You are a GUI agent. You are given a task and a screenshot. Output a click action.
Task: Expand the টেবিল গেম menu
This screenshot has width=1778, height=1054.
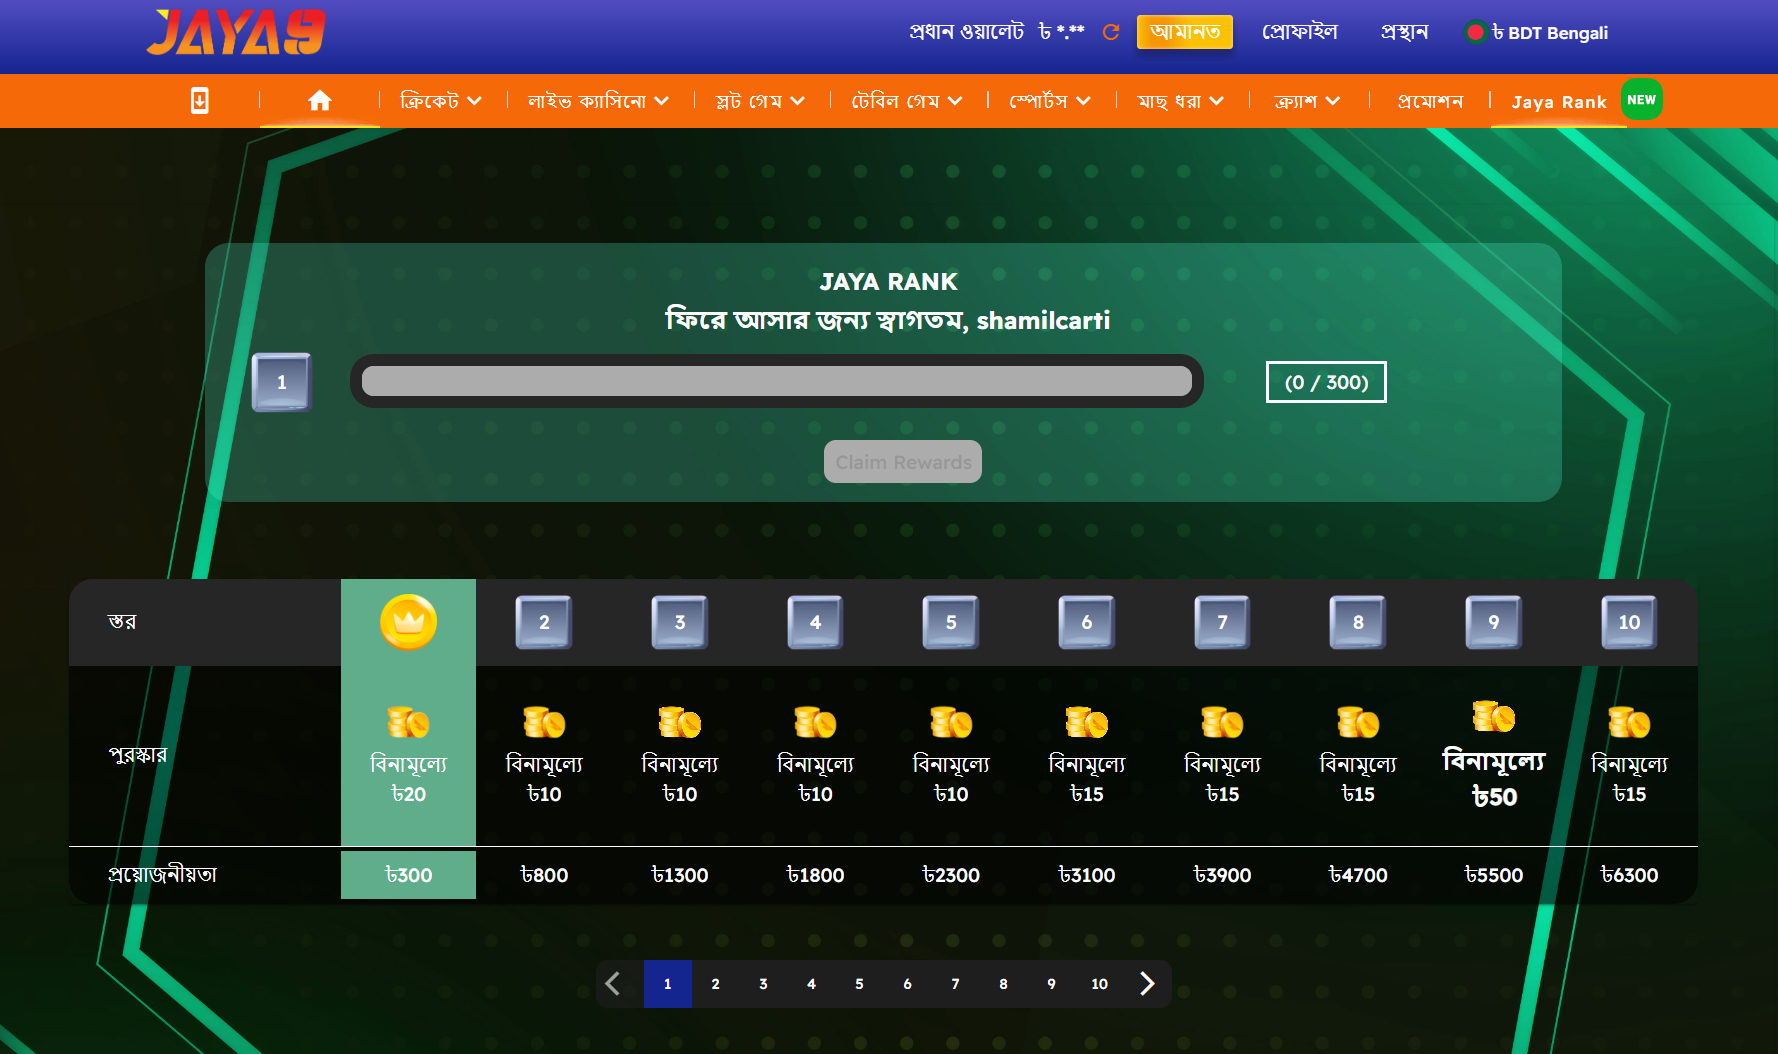[x=907, y=101]
